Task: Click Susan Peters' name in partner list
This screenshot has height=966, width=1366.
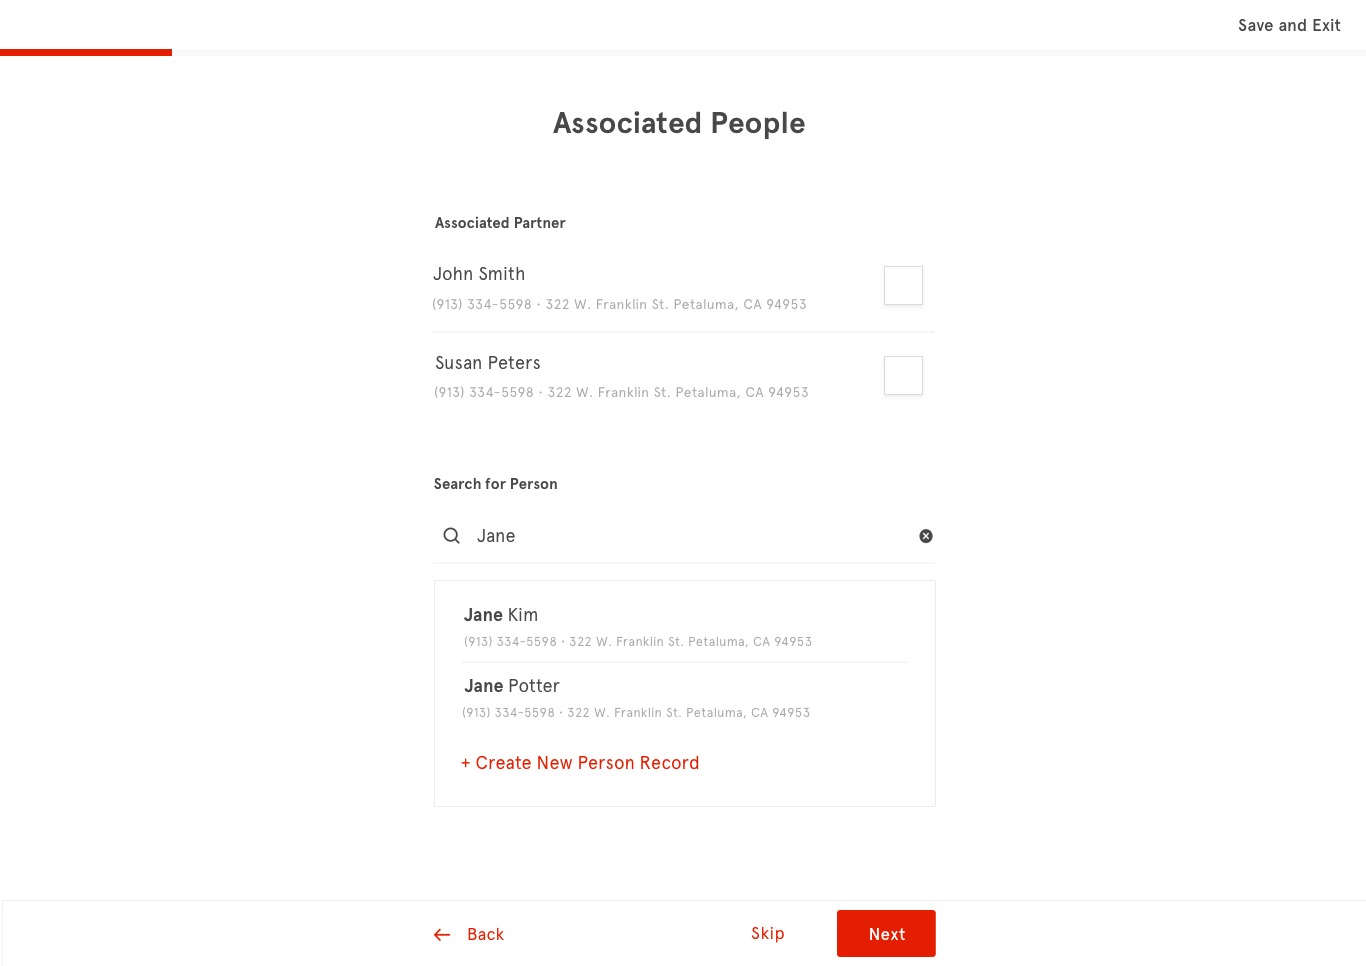Action: 488,363
